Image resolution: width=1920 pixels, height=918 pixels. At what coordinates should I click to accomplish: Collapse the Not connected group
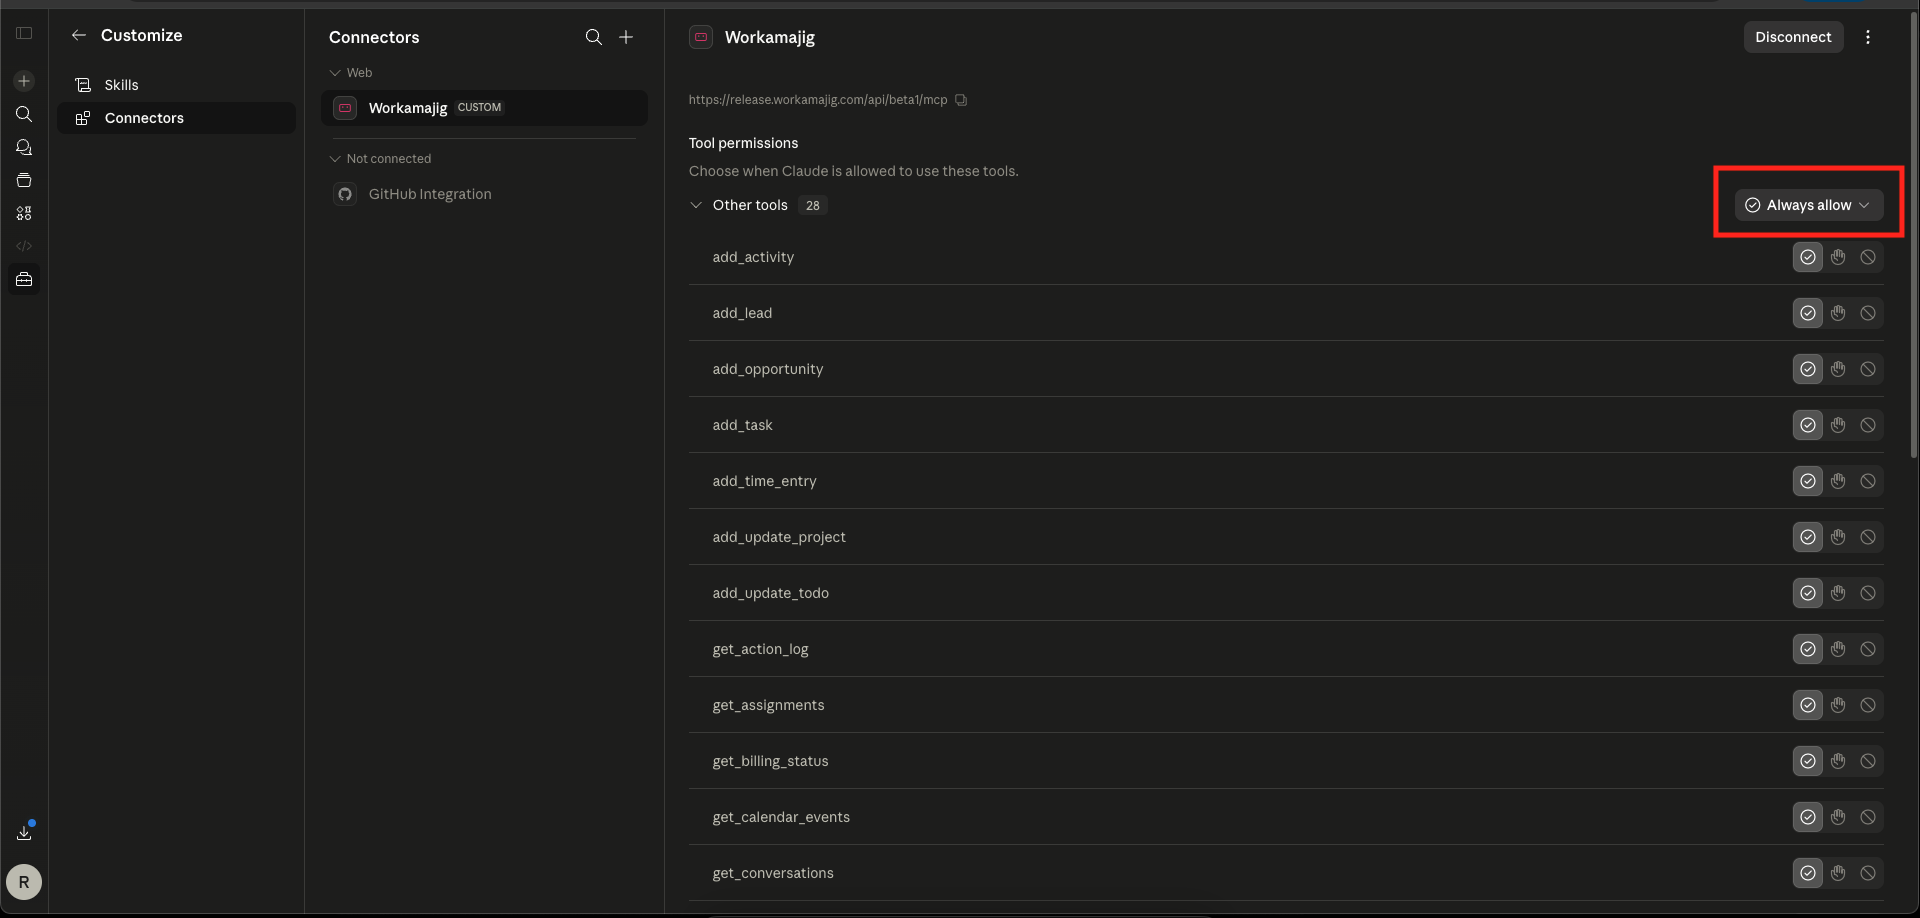(335, 159)
